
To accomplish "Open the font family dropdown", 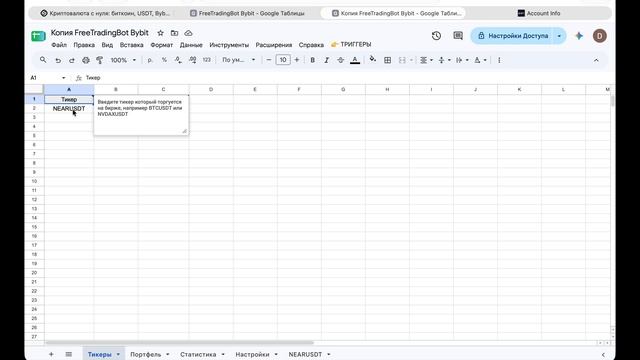I will pos(238,60).
